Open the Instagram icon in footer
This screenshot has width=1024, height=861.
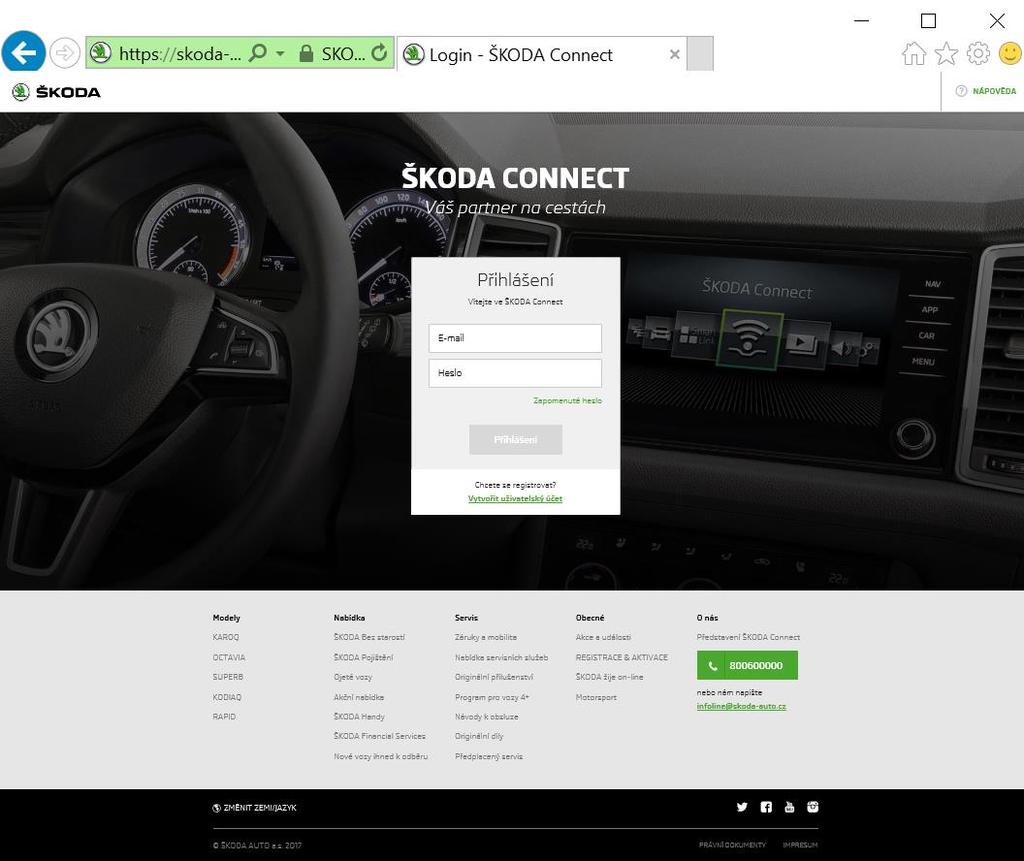[x=812, y=807]
